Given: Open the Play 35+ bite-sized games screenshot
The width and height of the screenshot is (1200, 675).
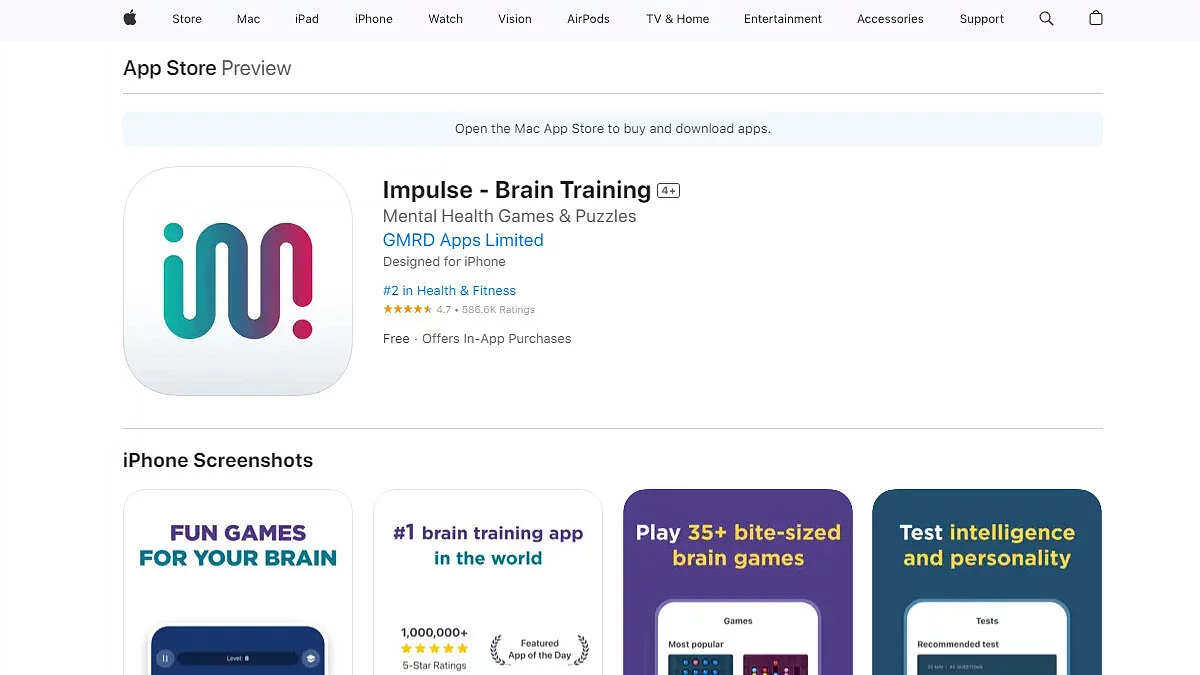Looking at the screenshot, I should pos(738,582).
